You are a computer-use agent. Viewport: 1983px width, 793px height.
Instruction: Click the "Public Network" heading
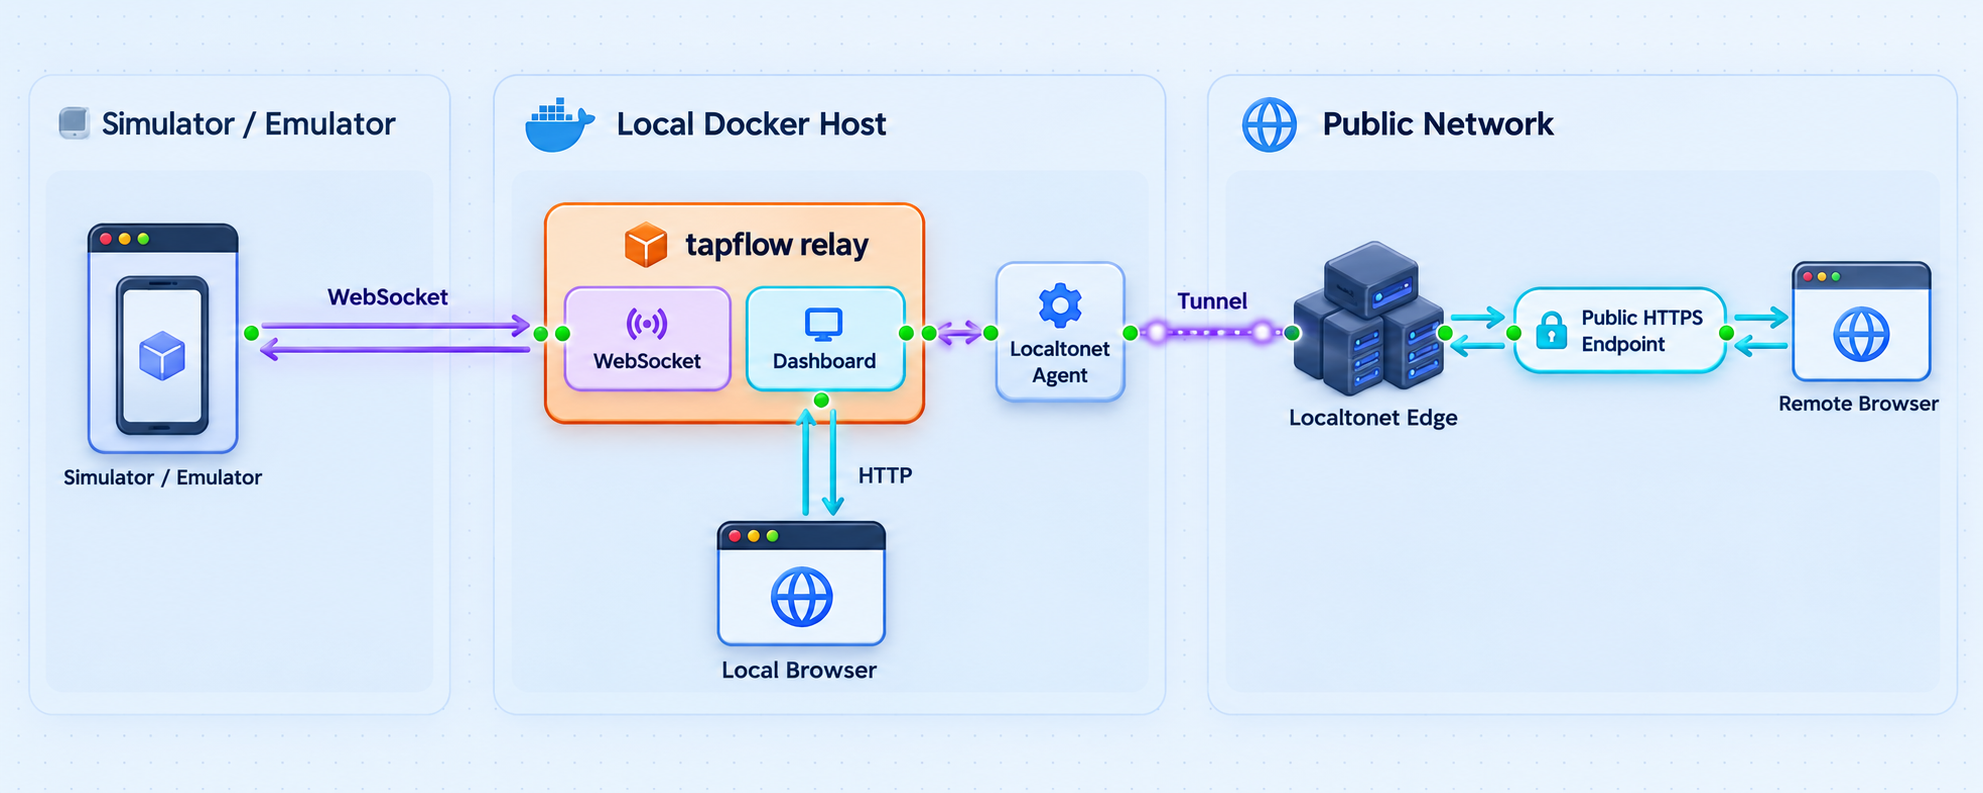click(x=1437, y=124)
